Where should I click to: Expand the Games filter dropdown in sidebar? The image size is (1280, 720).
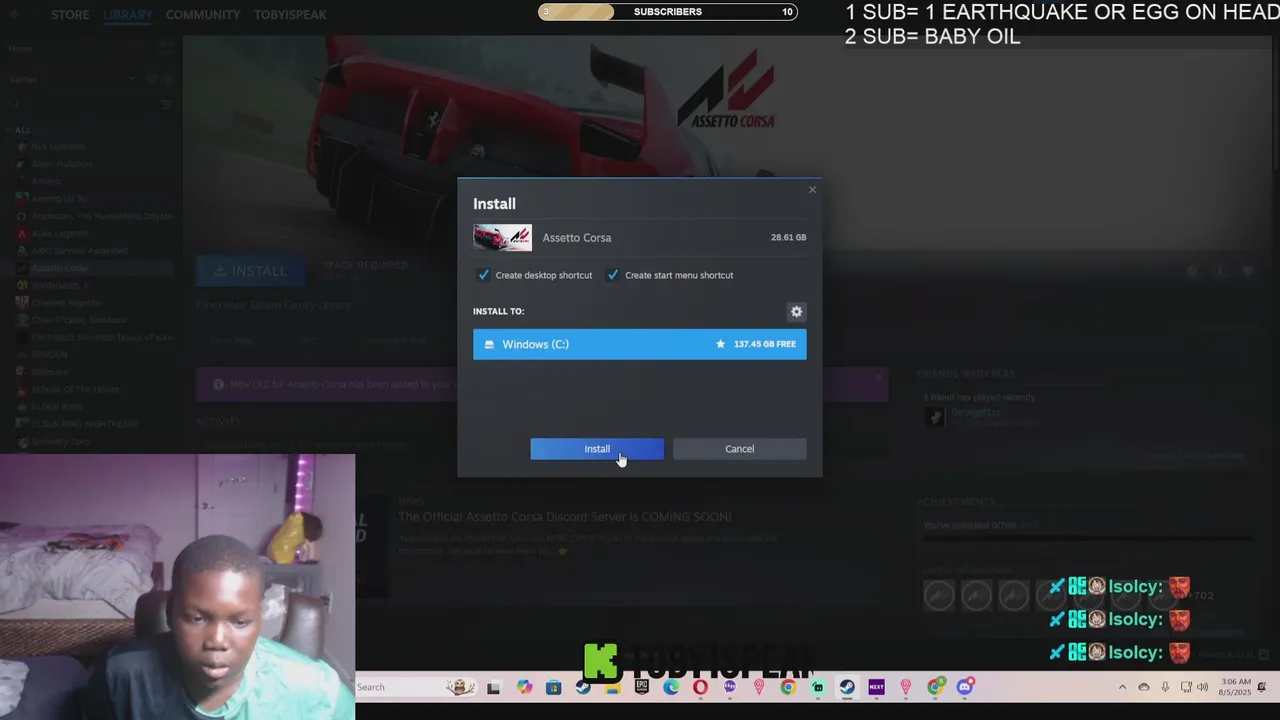[131, 79]
